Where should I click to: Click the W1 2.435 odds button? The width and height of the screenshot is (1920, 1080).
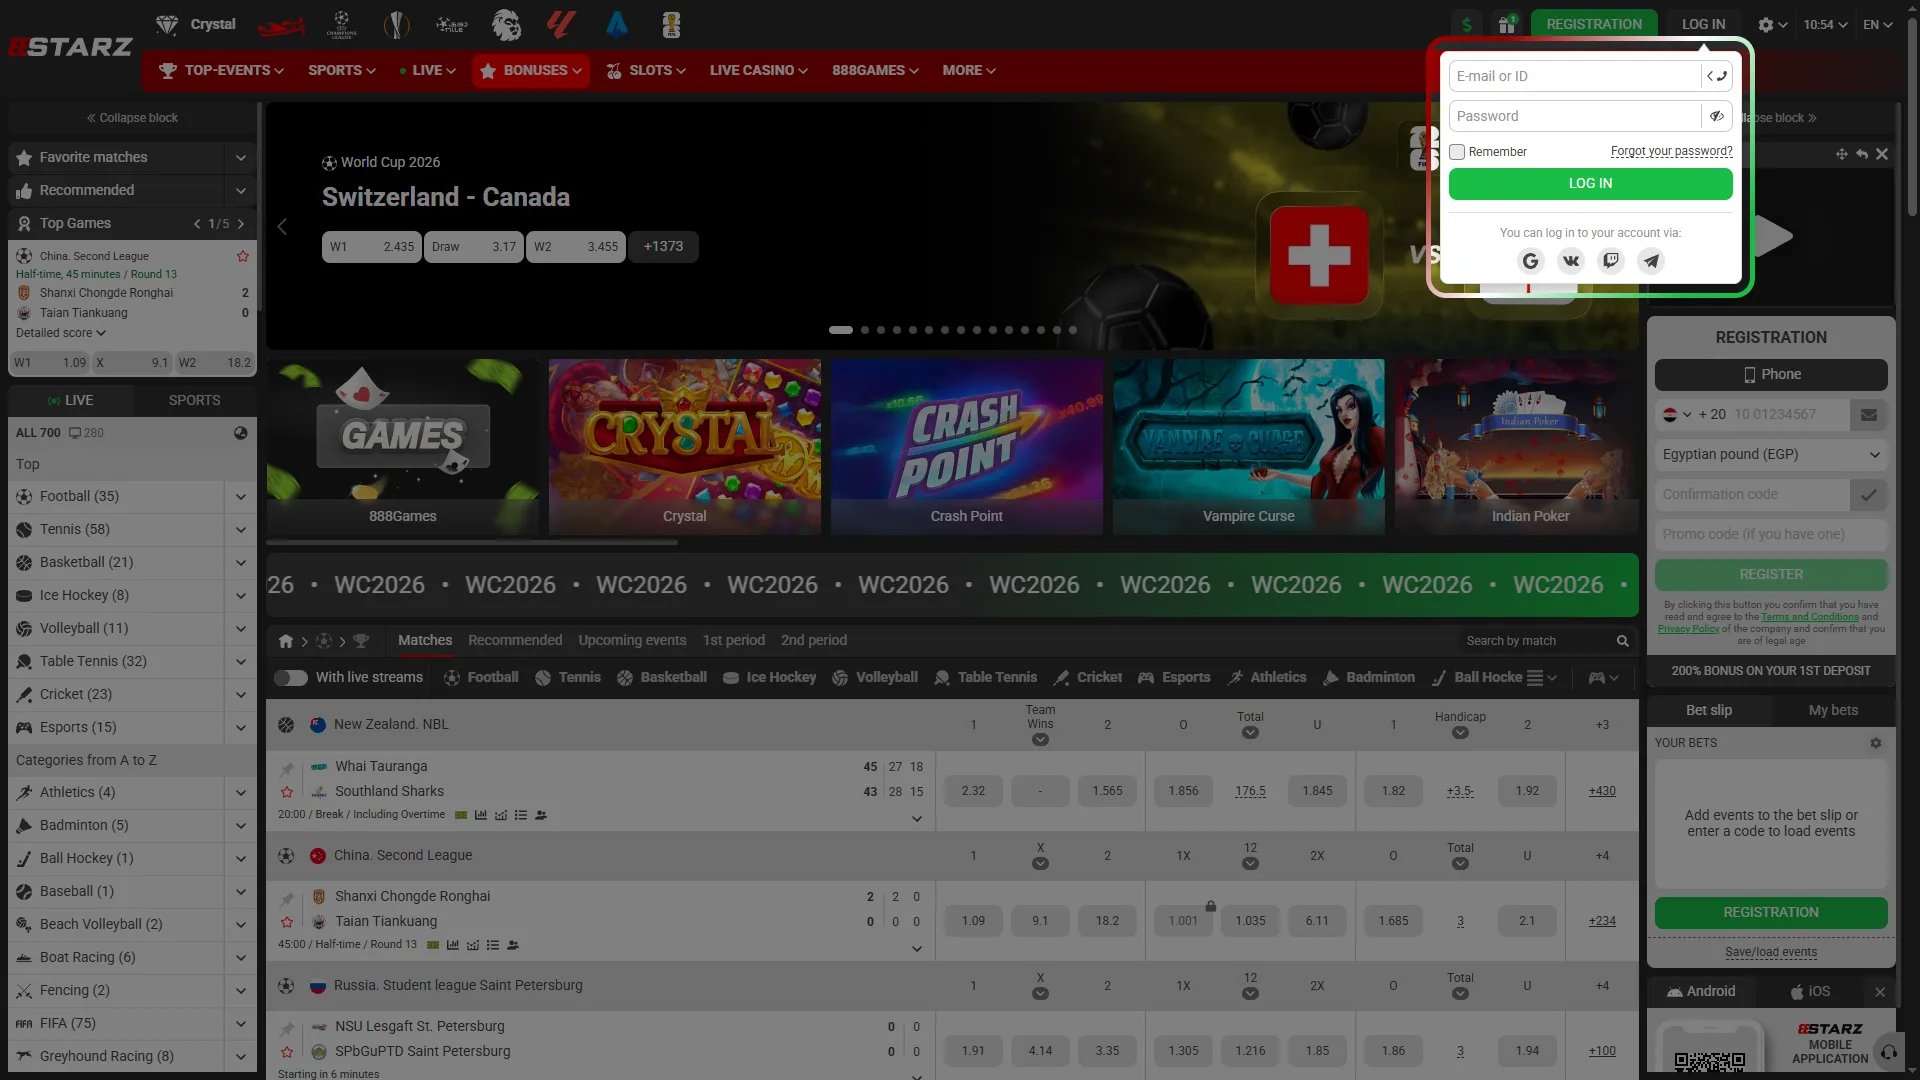[372, 247]
